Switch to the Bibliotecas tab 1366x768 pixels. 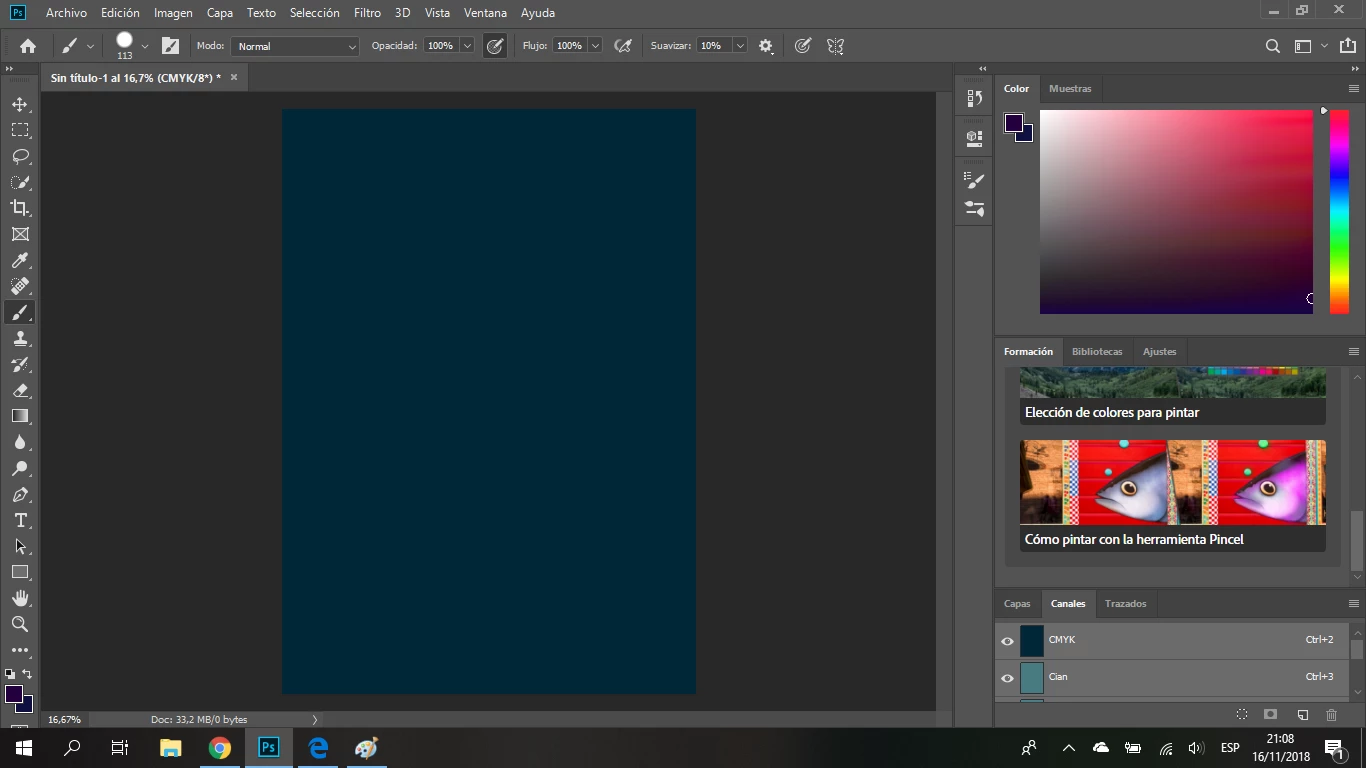coord(1097,352)
